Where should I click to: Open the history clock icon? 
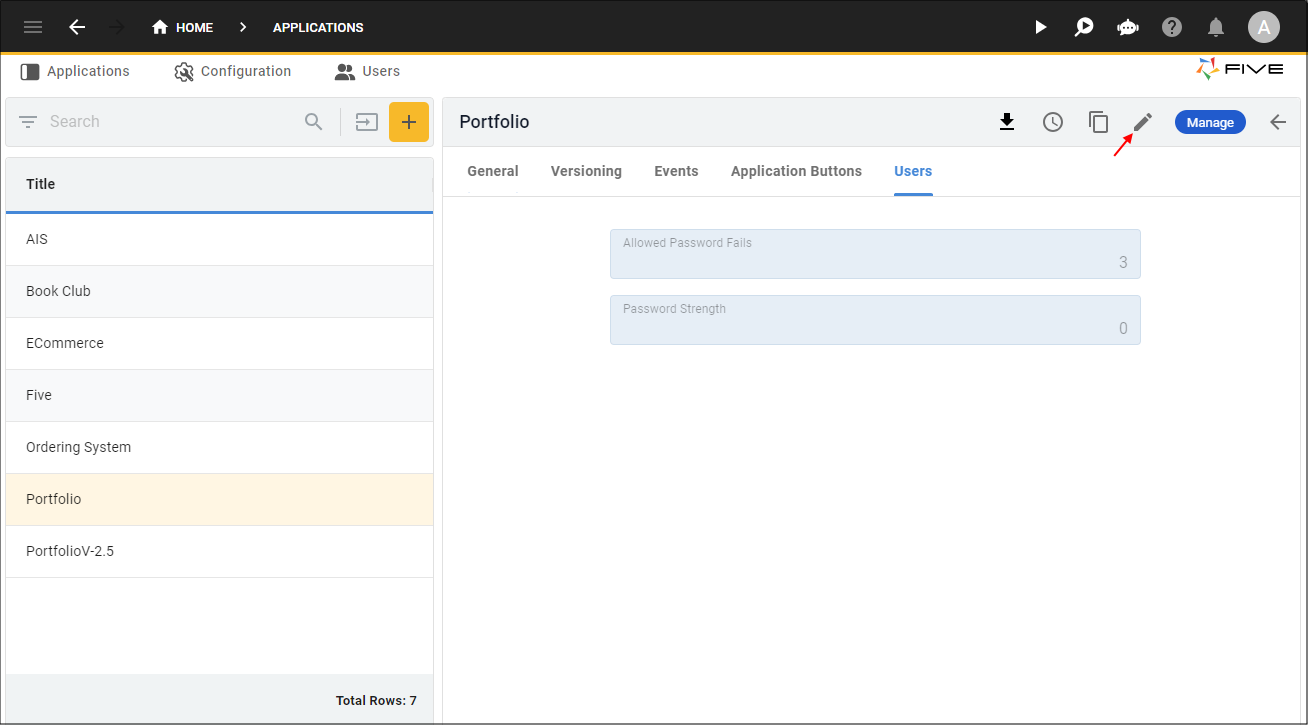(x=1053, y=122)
